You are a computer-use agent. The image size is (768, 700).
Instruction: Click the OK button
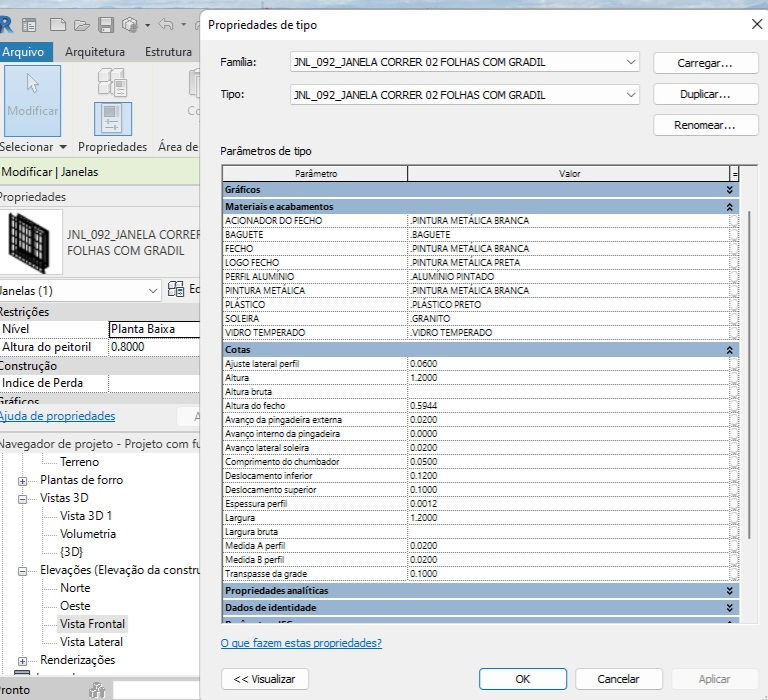pos(523,679)
